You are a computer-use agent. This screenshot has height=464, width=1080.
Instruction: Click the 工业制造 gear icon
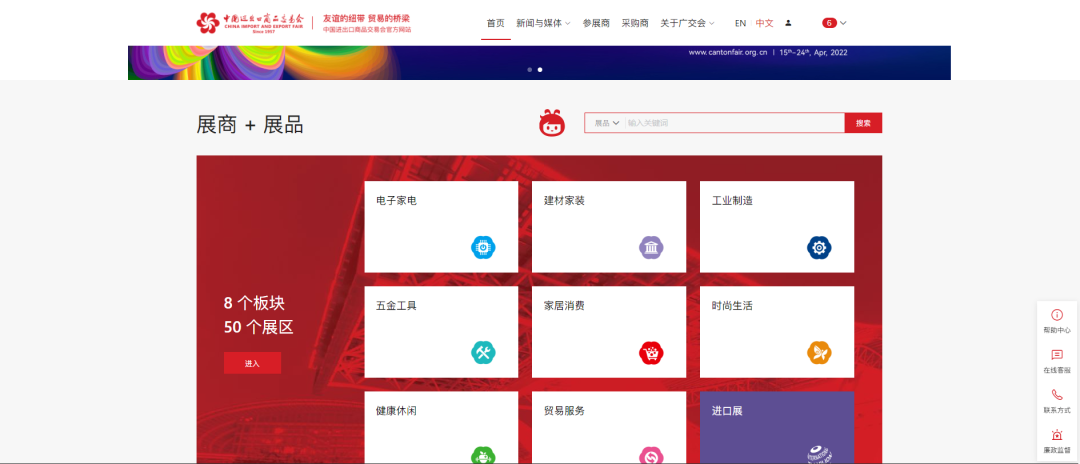point(819,247)
